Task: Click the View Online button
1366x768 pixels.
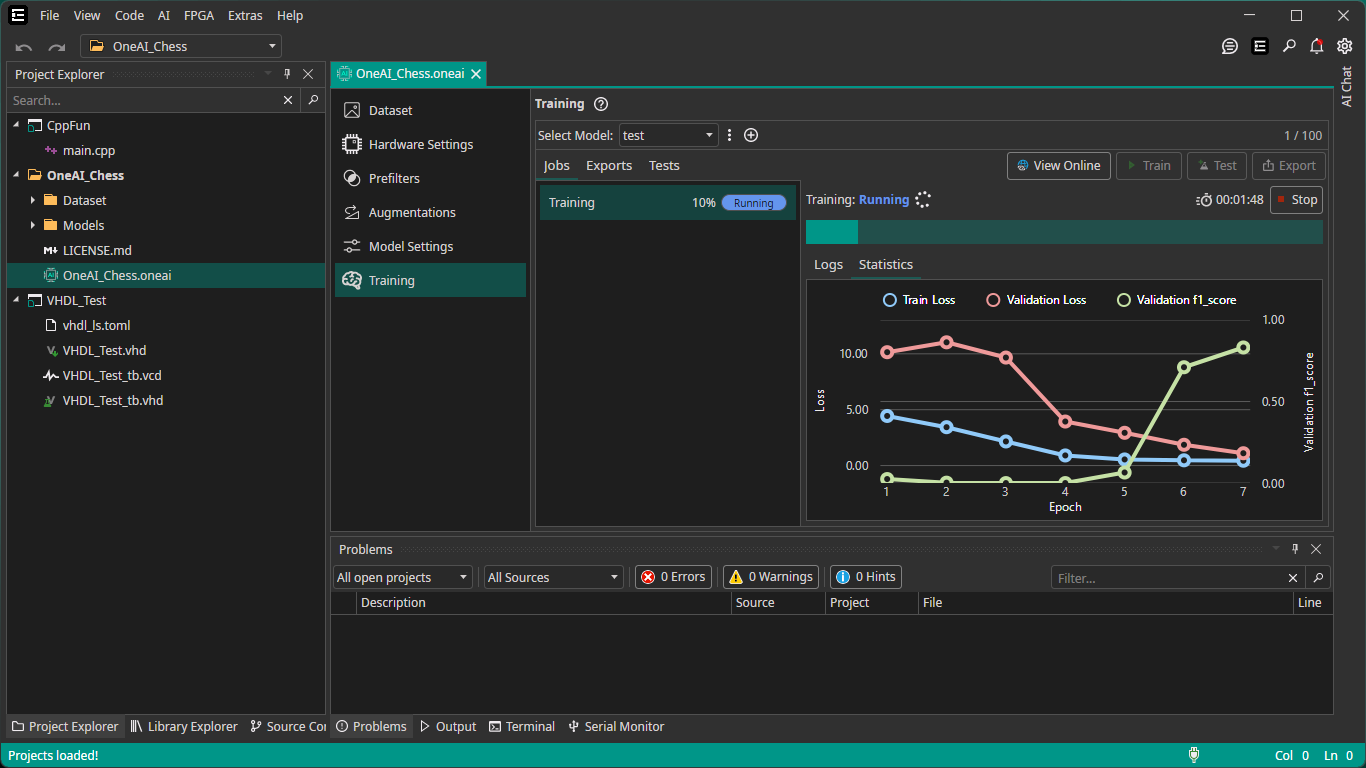Action: [1058, 166]
